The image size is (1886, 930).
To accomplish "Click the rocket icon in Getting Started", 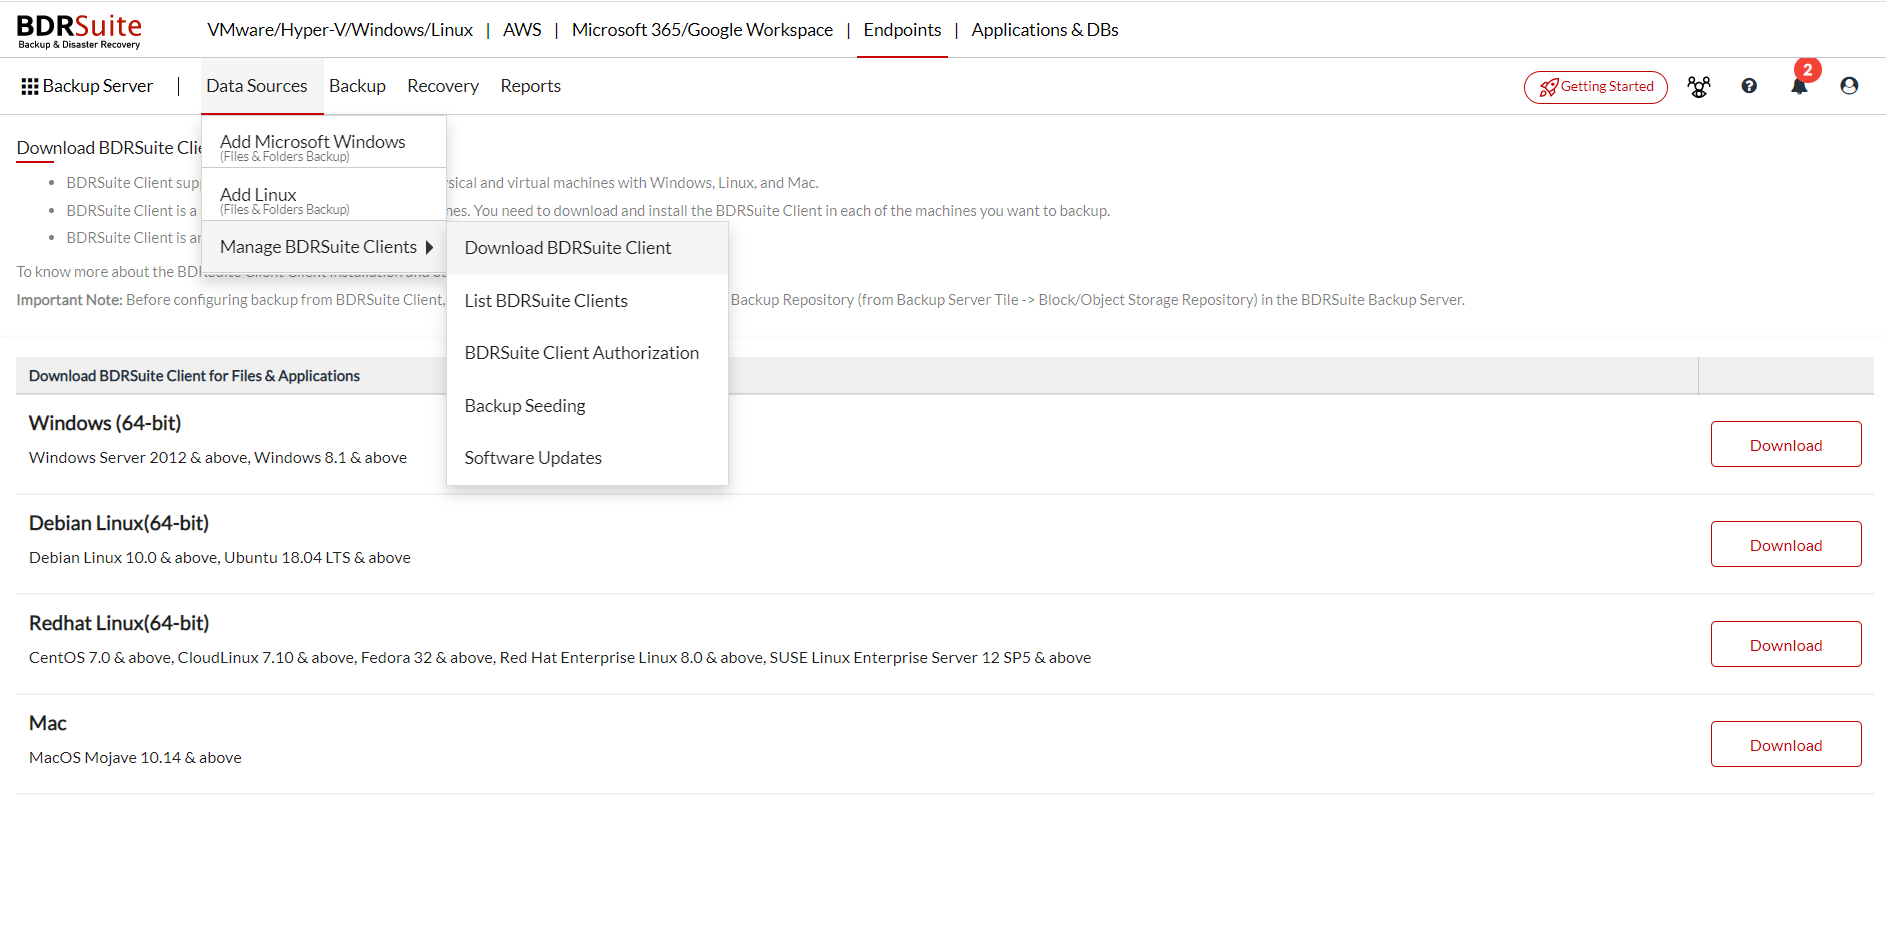I will 1549,88.
